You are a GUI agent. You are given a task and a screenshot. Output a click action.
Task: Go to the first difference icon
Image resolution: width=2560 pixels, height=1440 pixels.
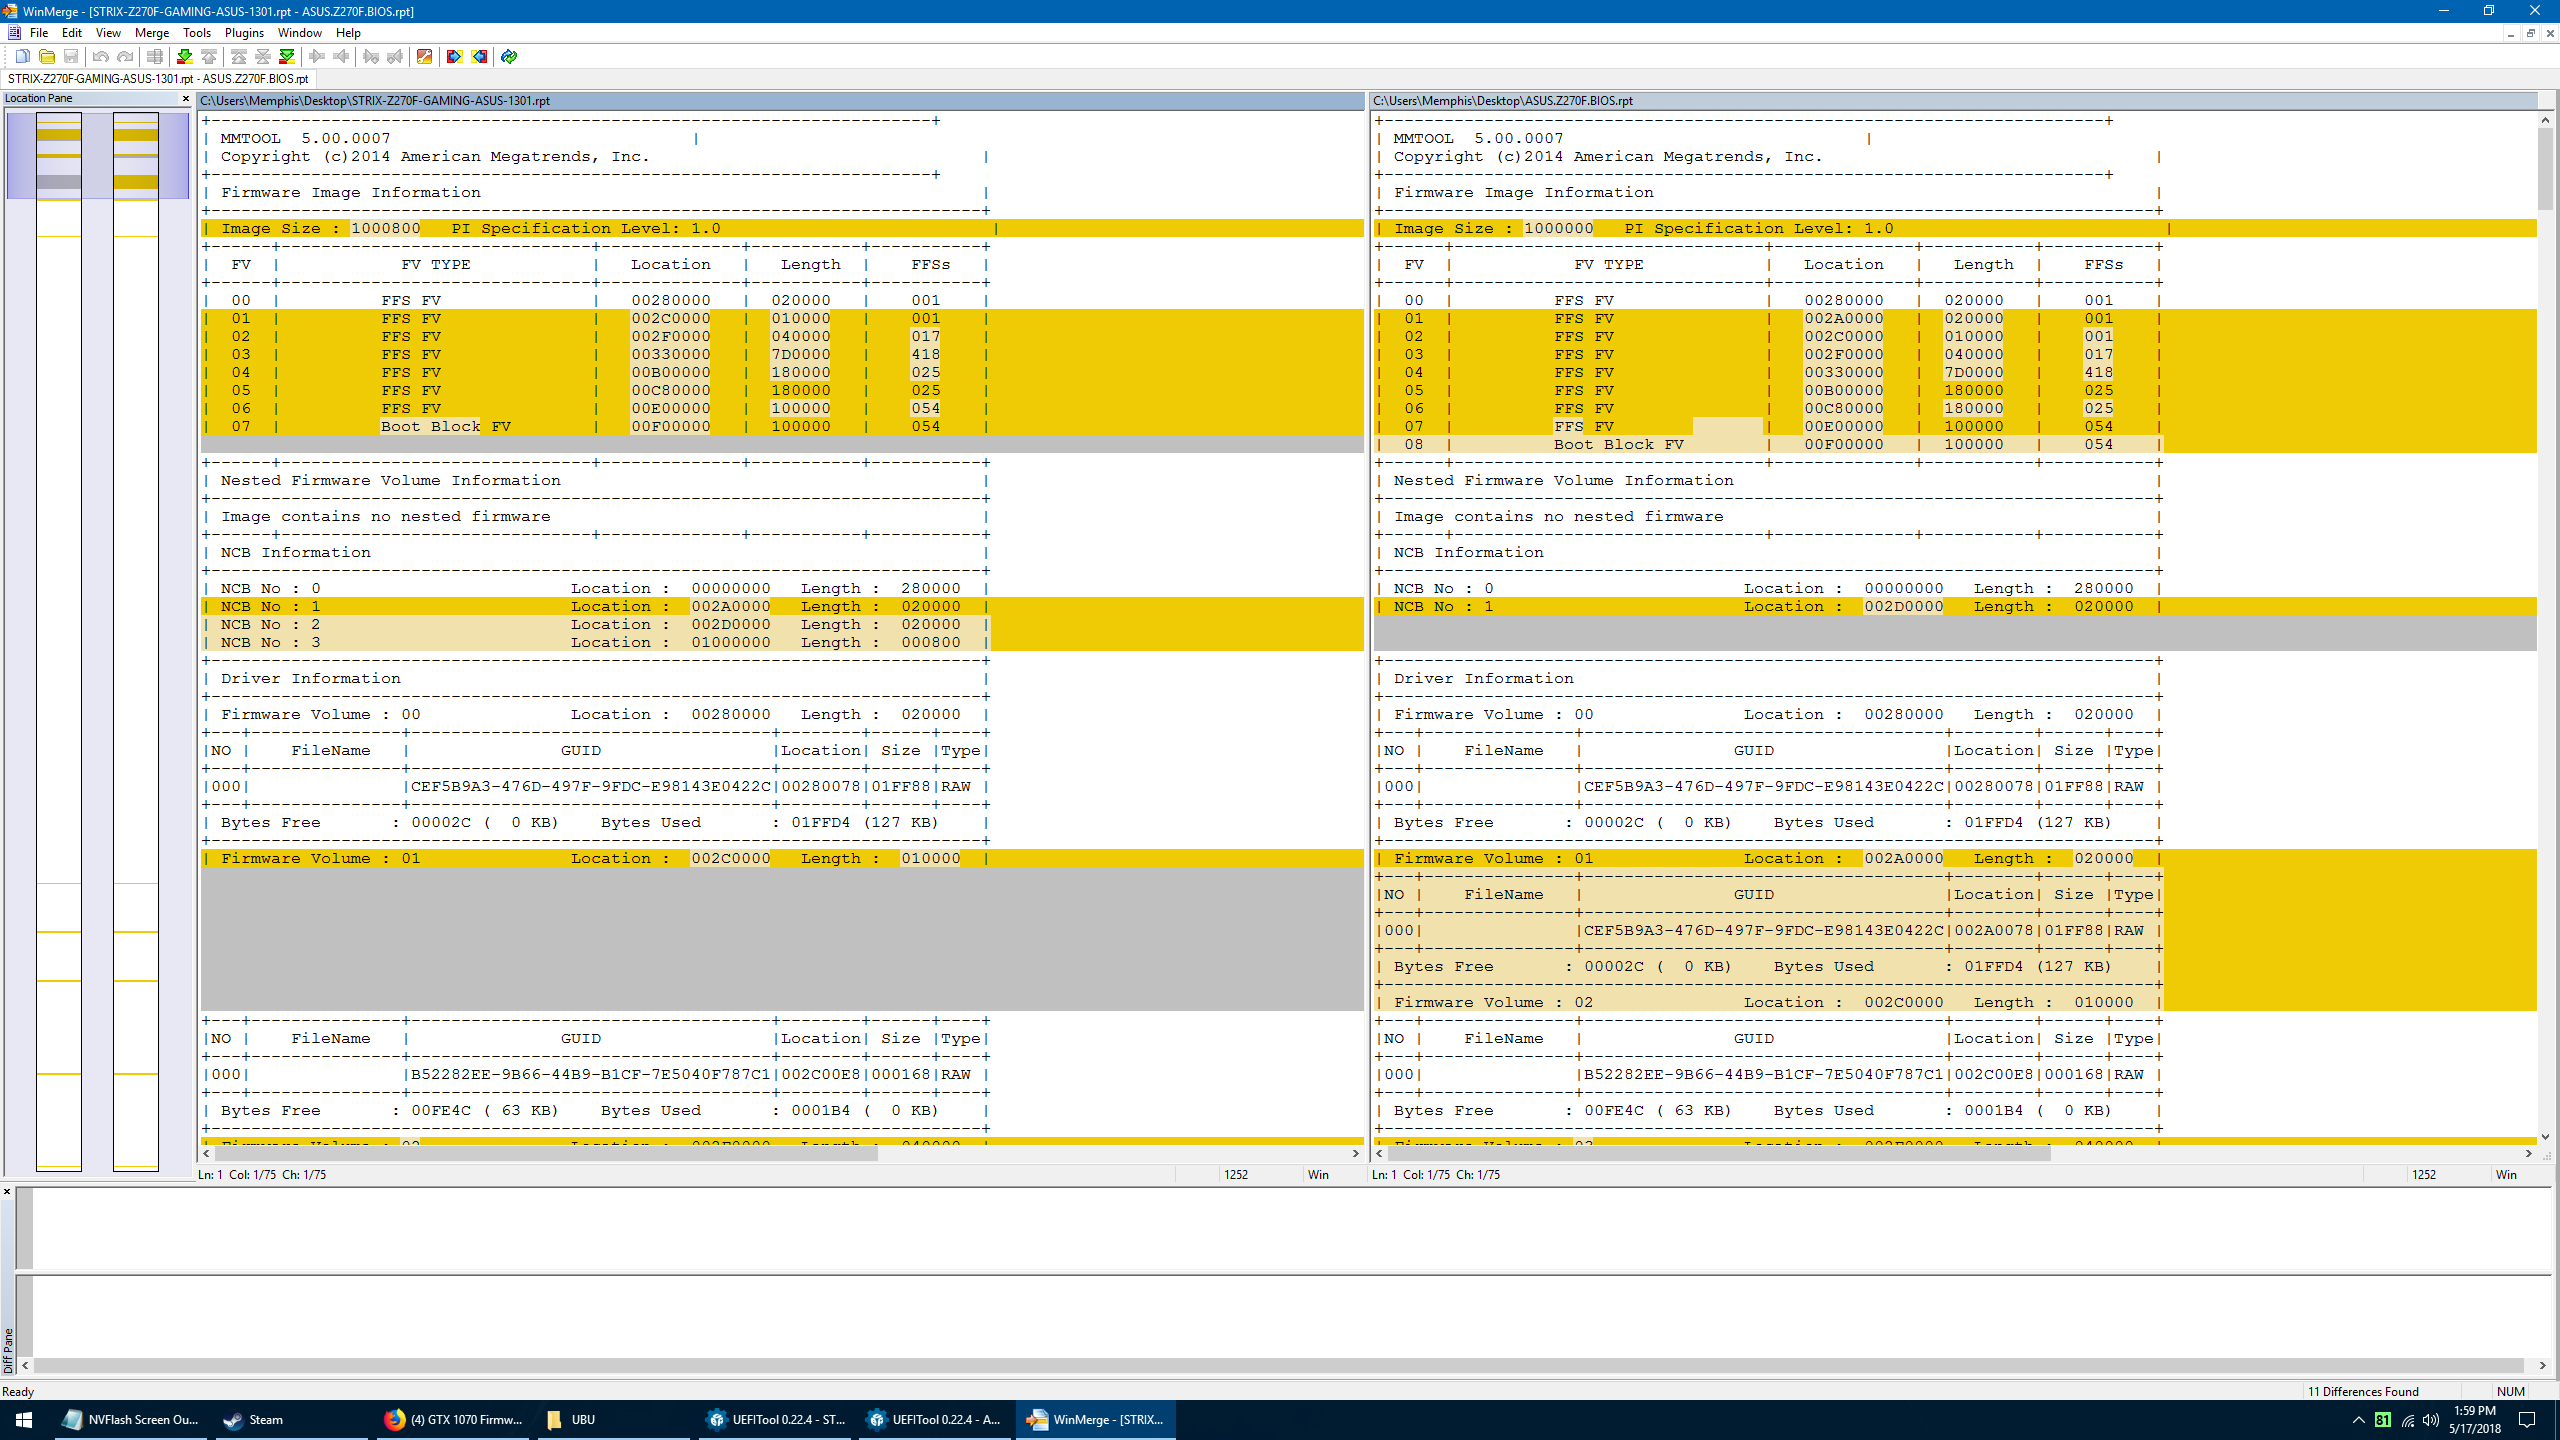point(239,57)
